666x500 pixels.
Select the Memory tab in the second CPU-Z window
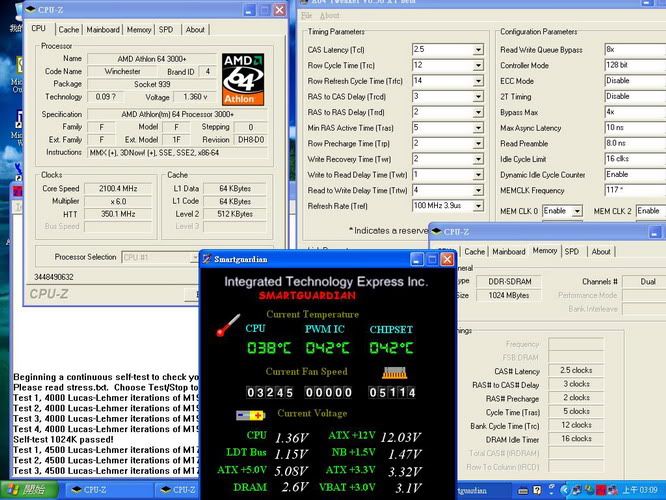pyautogui.click(x=545, y=251)
